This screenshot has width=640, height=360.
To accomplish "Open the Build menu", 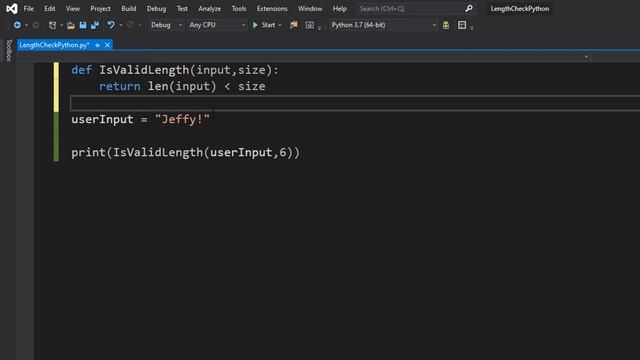I will tap(129, 9).
